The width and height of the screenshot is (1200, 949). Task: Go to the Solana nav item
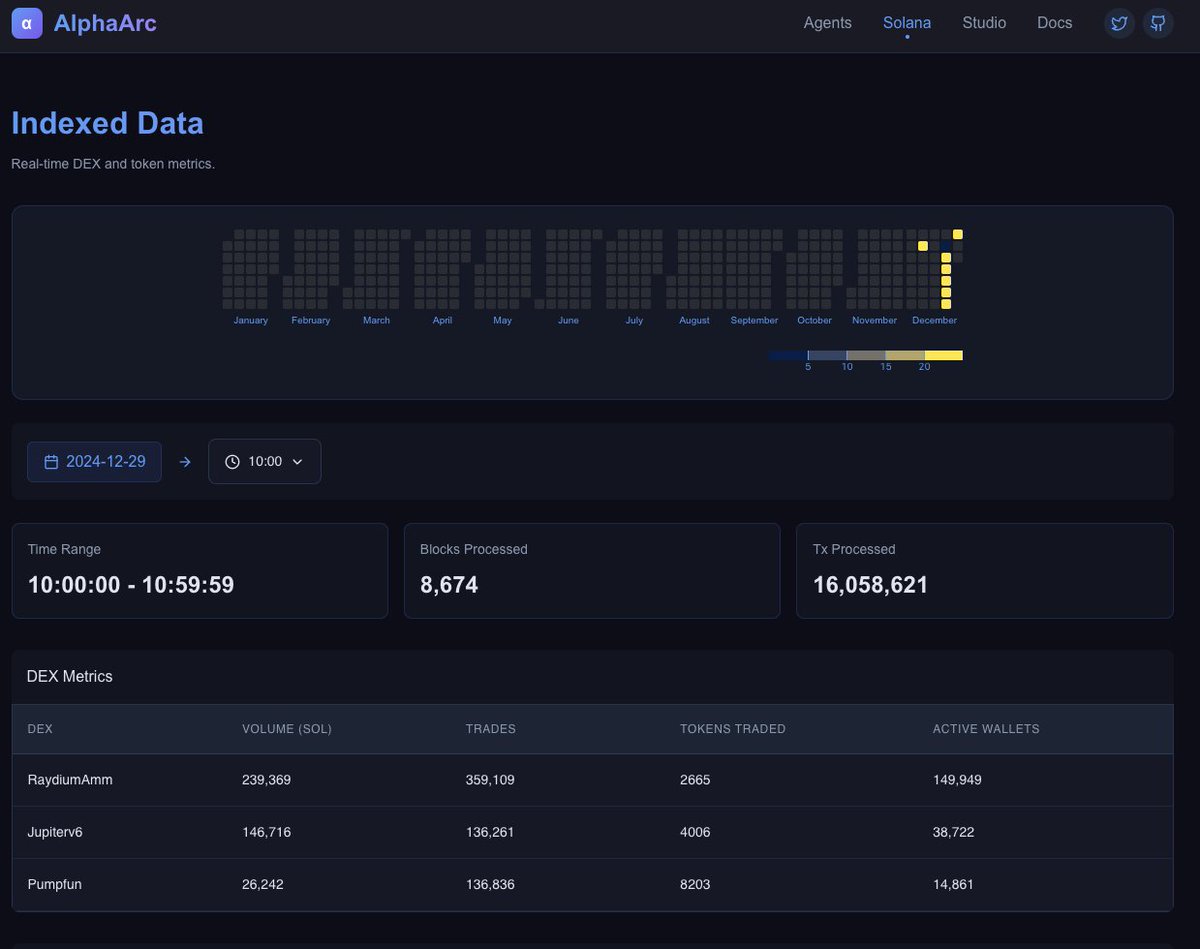pos(907,23)
